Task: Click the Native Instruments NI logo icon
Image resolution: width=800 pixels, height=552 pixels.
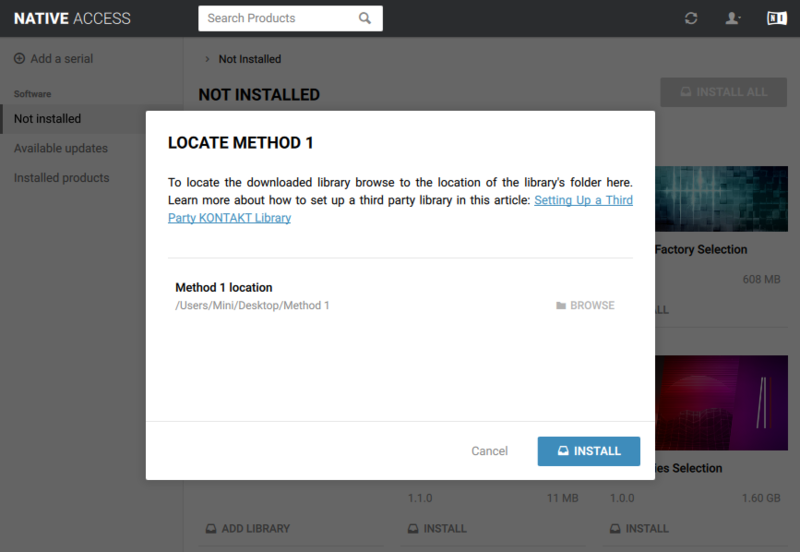Action: [x=777, y=18]
